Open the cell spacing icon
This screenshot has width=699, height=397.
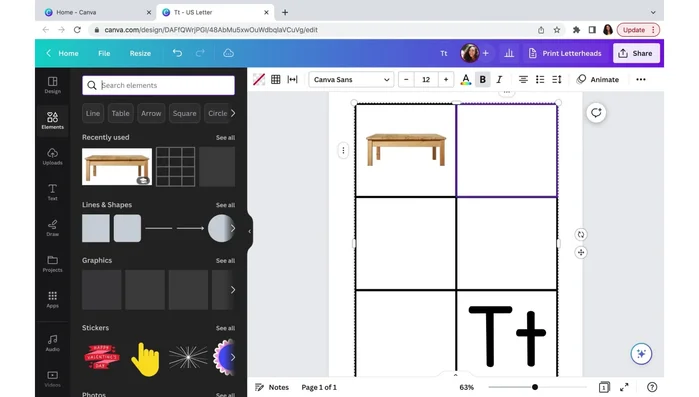click(x=292, y=79)
